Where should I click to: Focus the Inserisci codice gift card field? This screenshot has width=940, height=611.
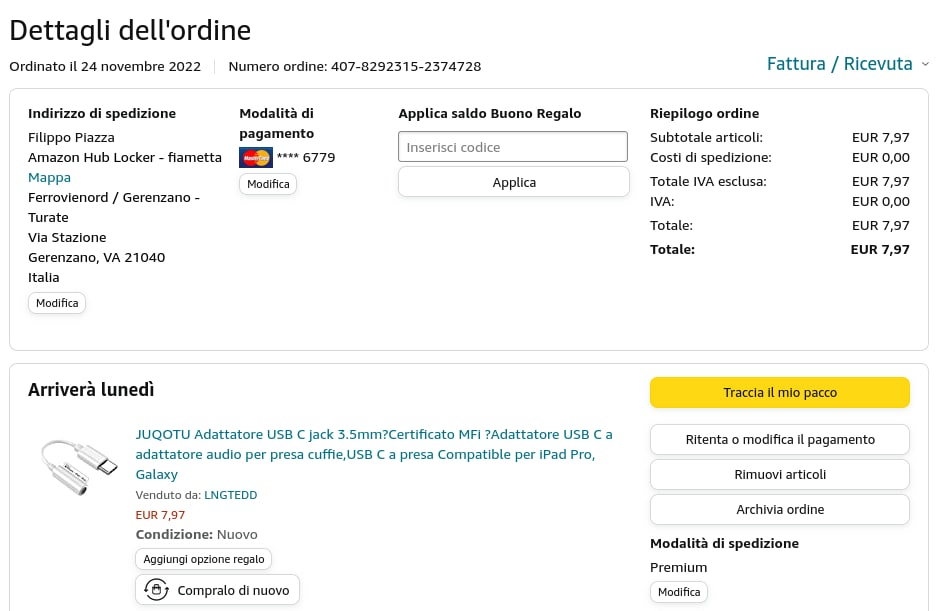click(513, 147)
